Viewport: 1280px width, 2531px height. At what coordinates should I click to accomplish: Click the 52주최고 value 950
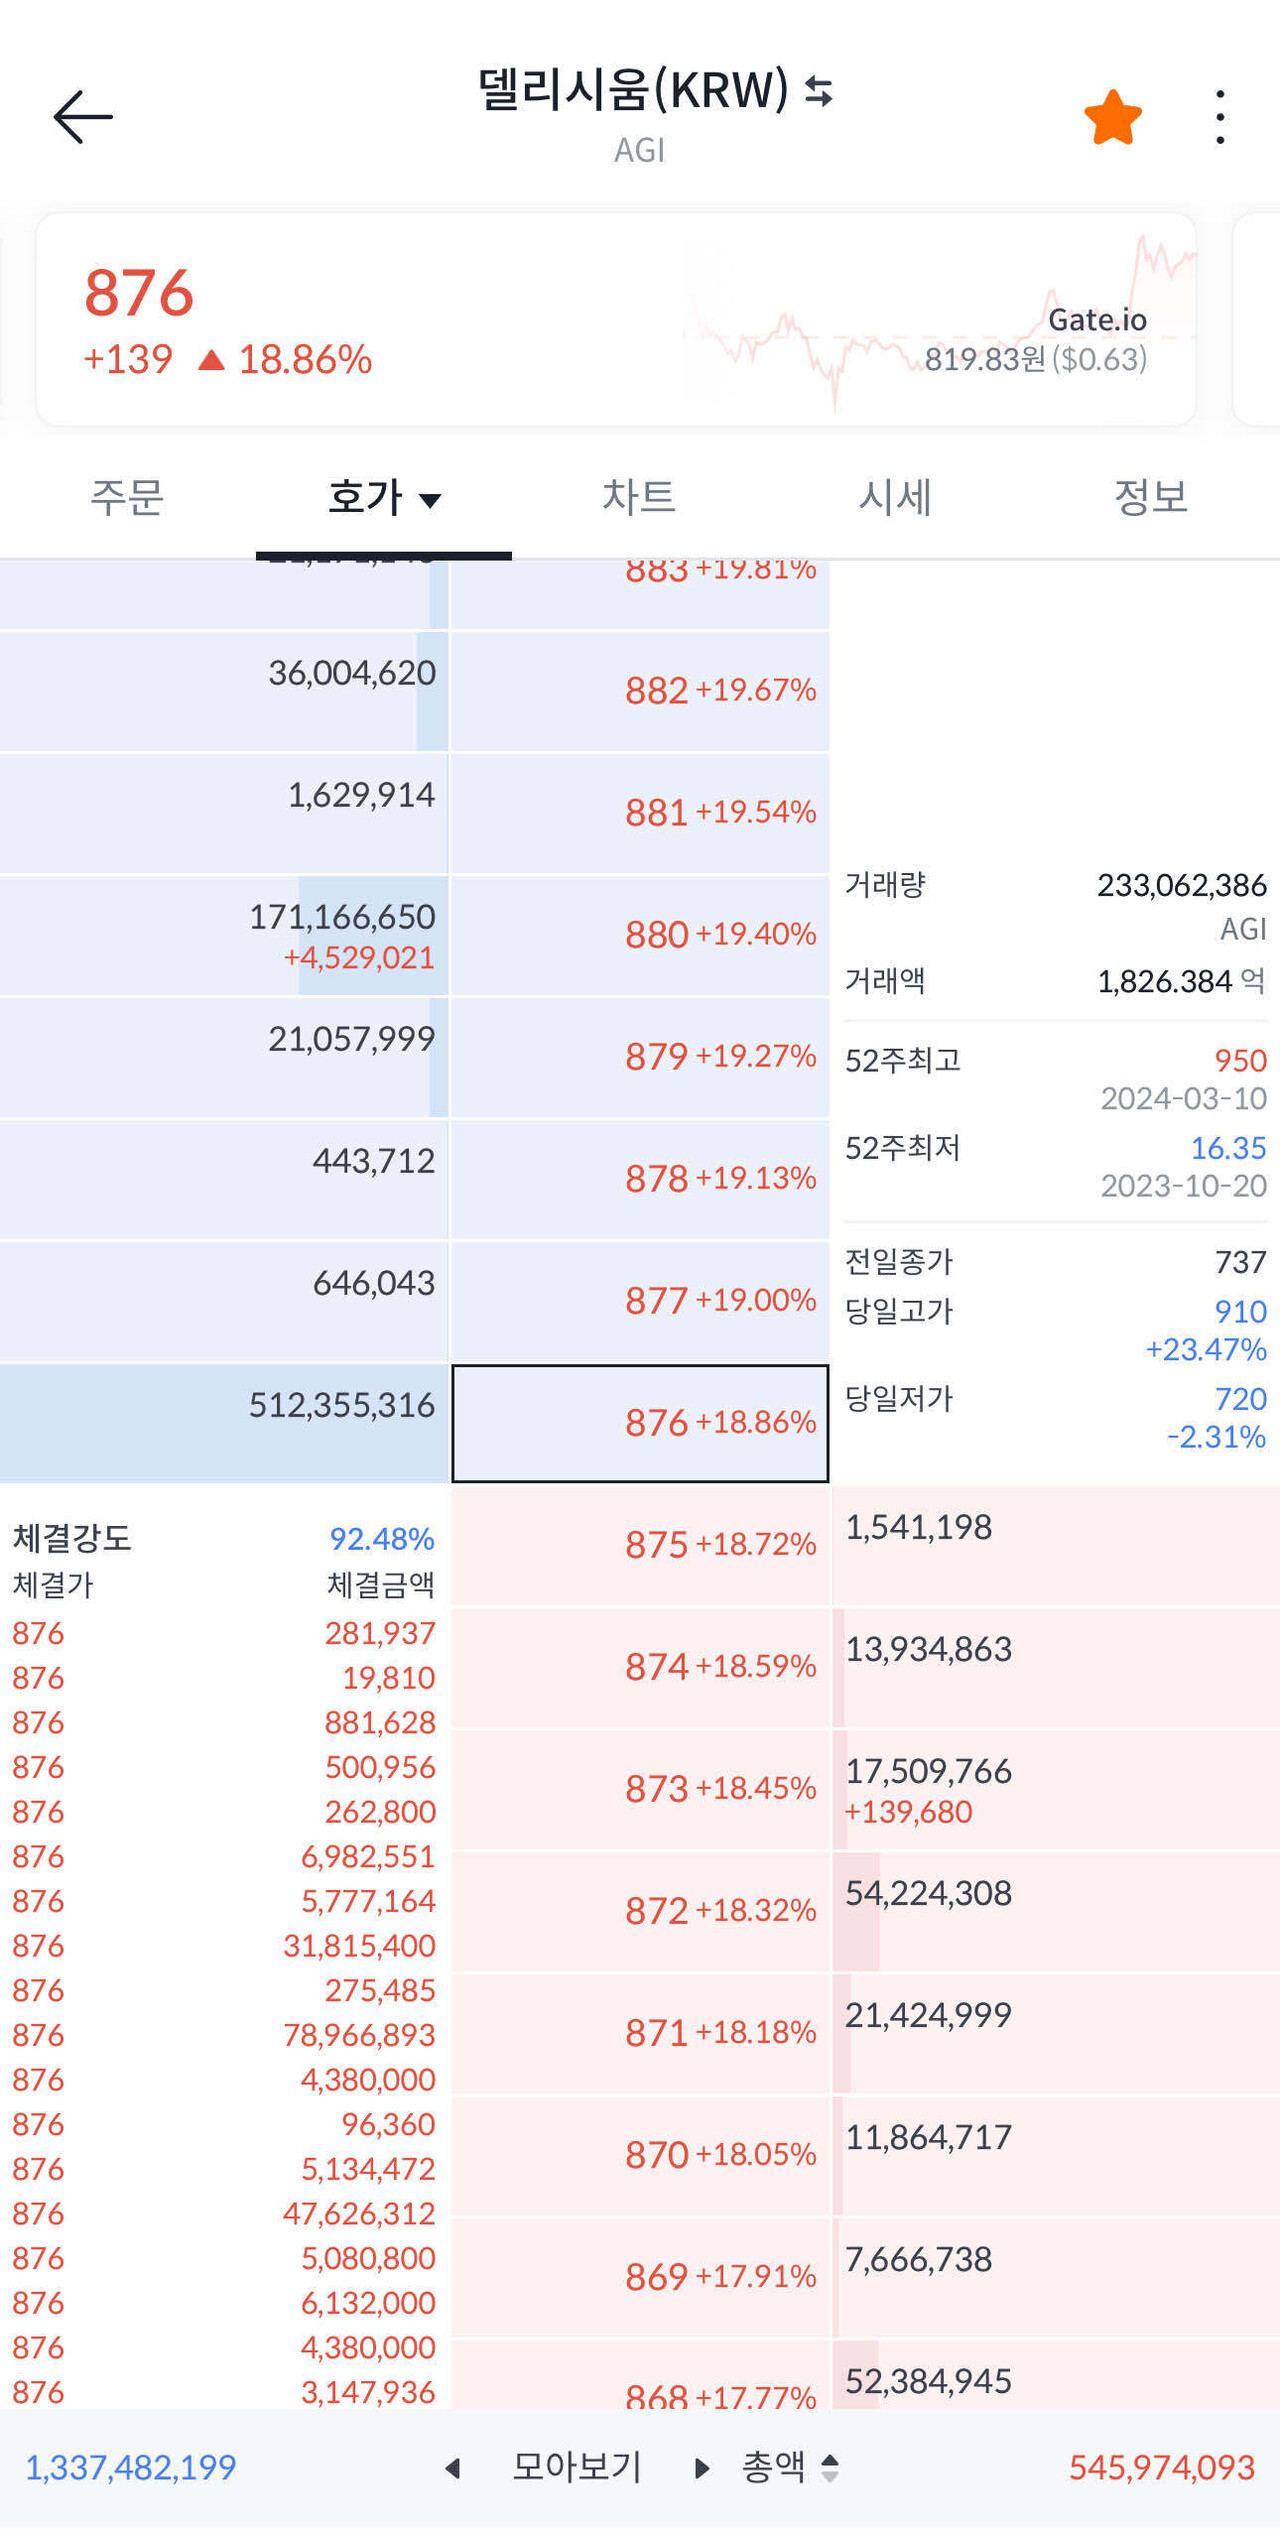point(1236,1061)
